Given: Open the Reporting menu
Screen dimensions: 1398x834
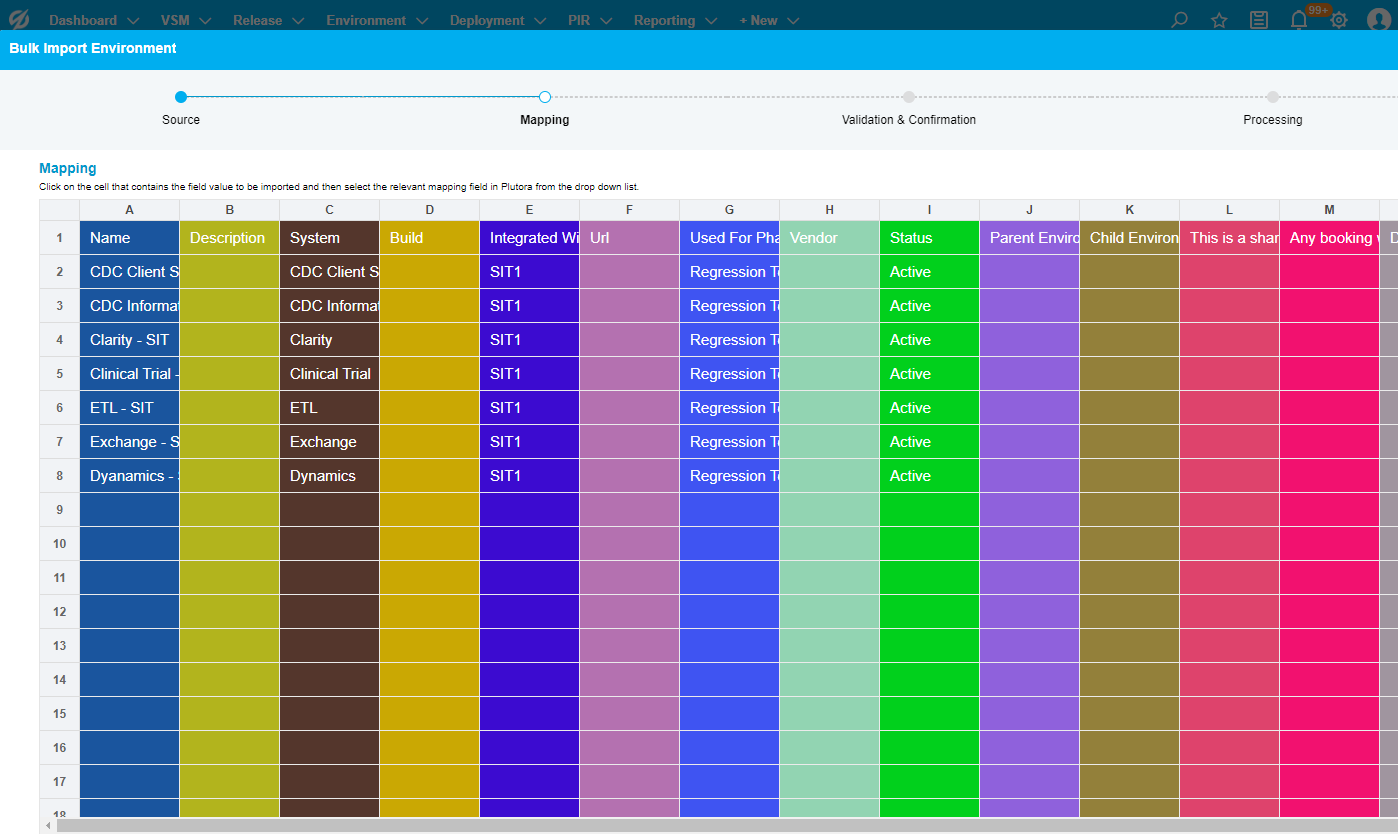Looking at the screenshot, I should (675, 20).
